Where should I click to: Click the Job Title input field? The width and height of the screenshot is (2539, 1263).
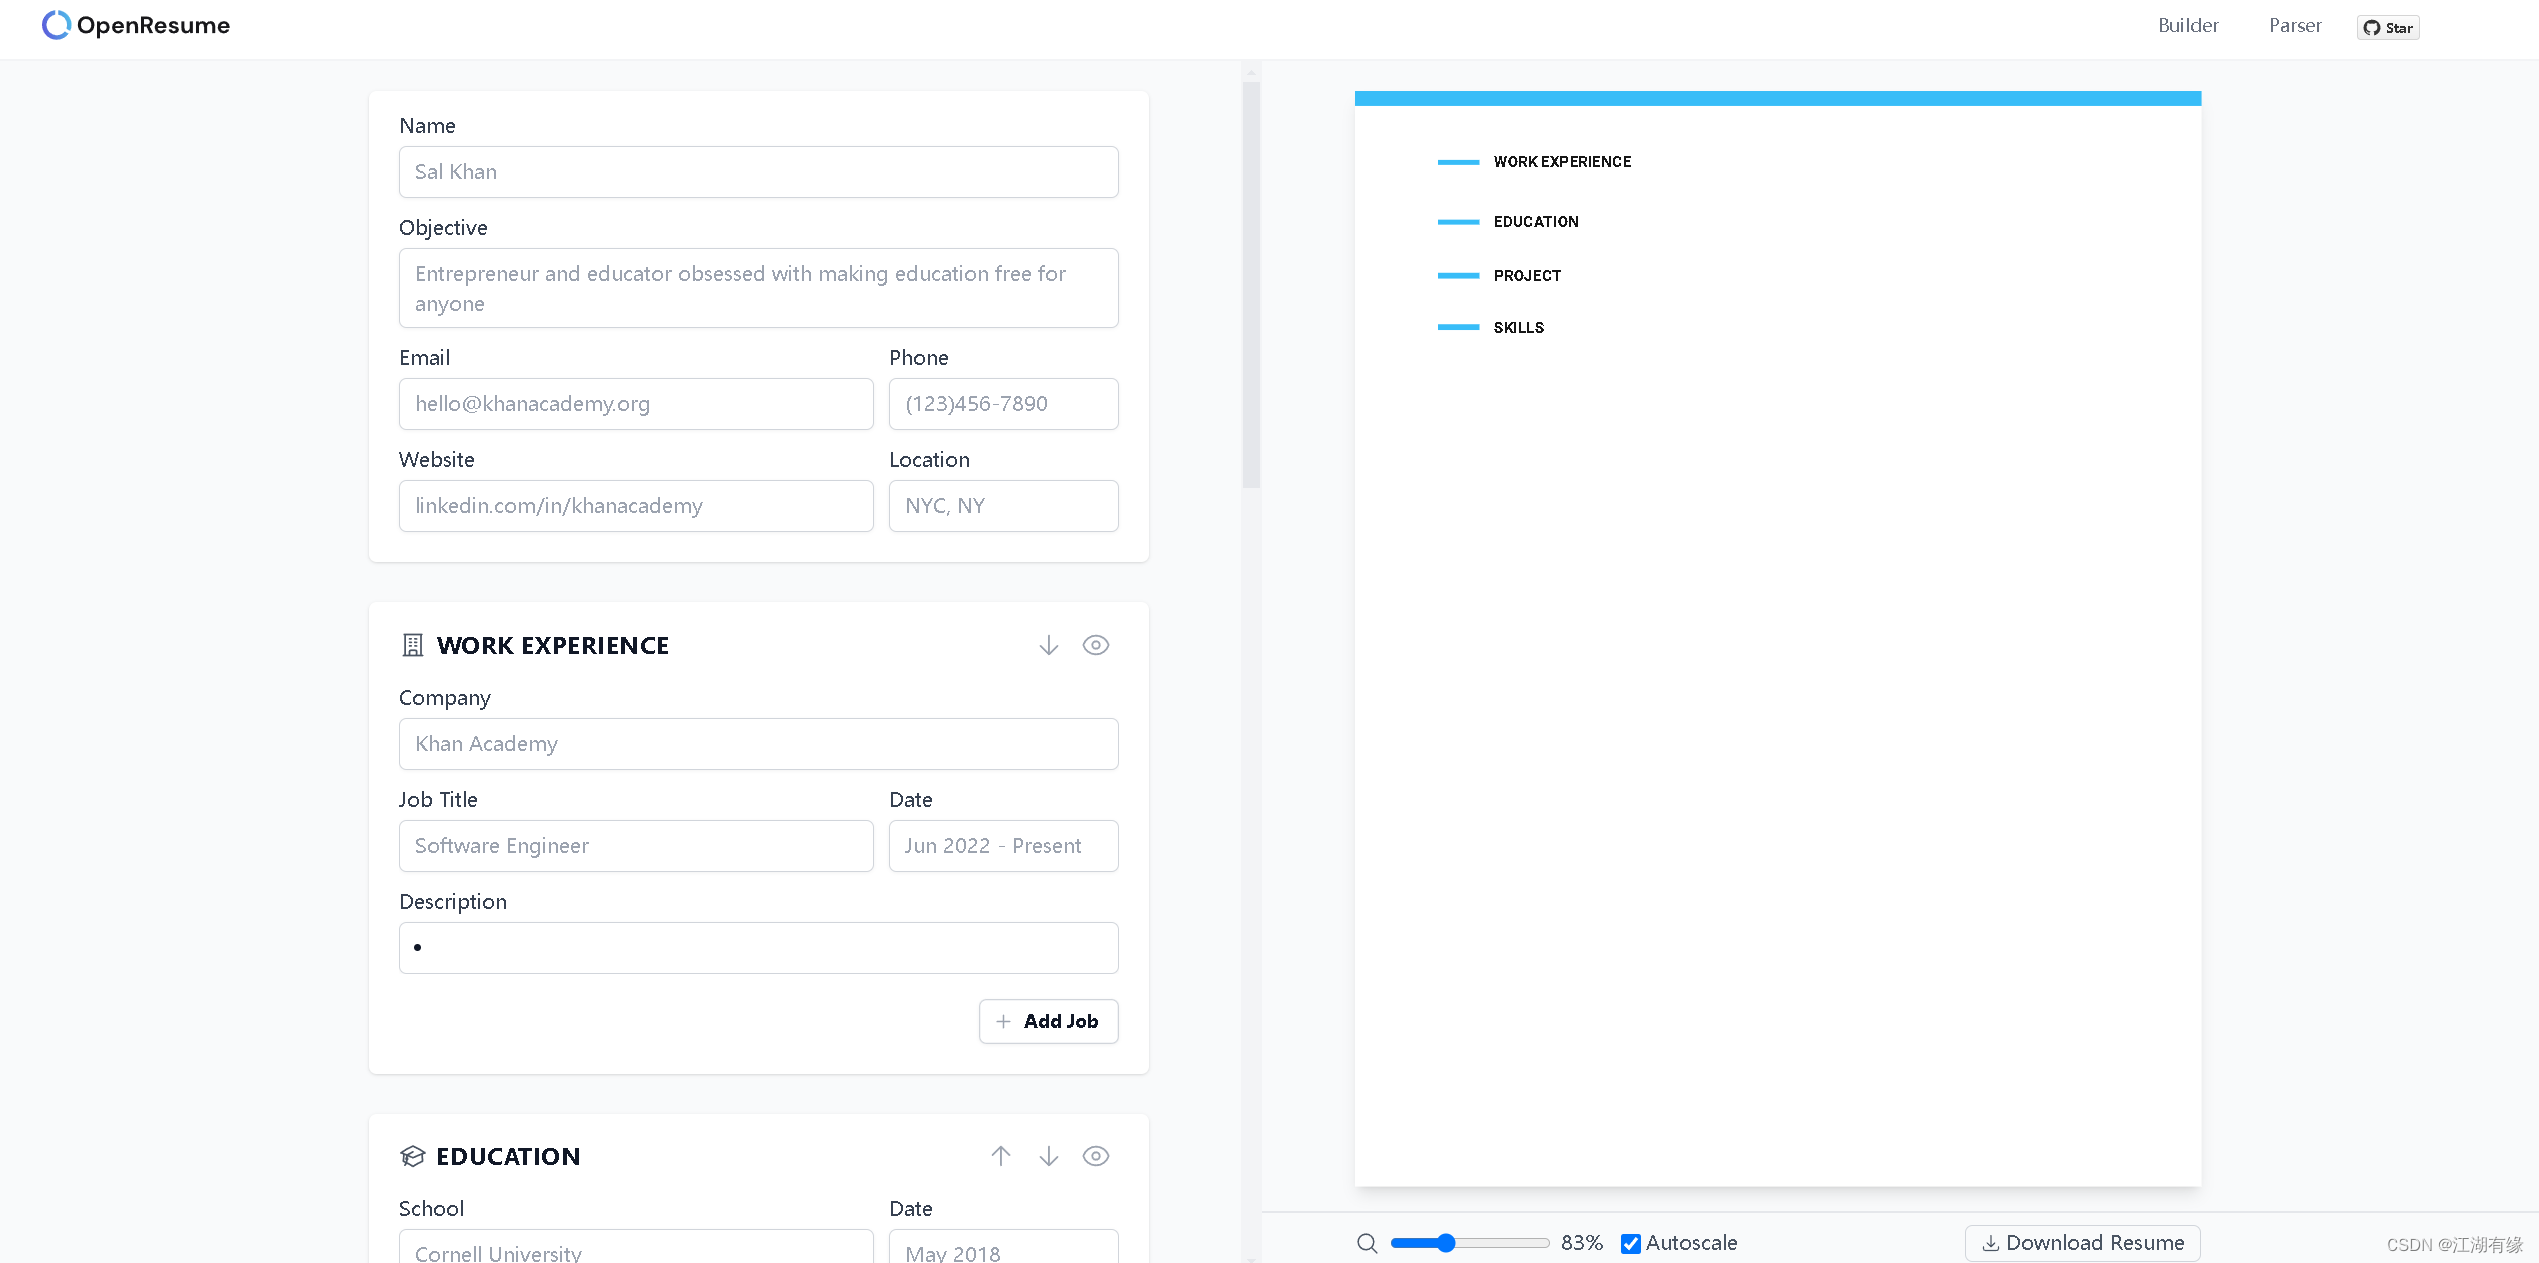tap(636, 846)
